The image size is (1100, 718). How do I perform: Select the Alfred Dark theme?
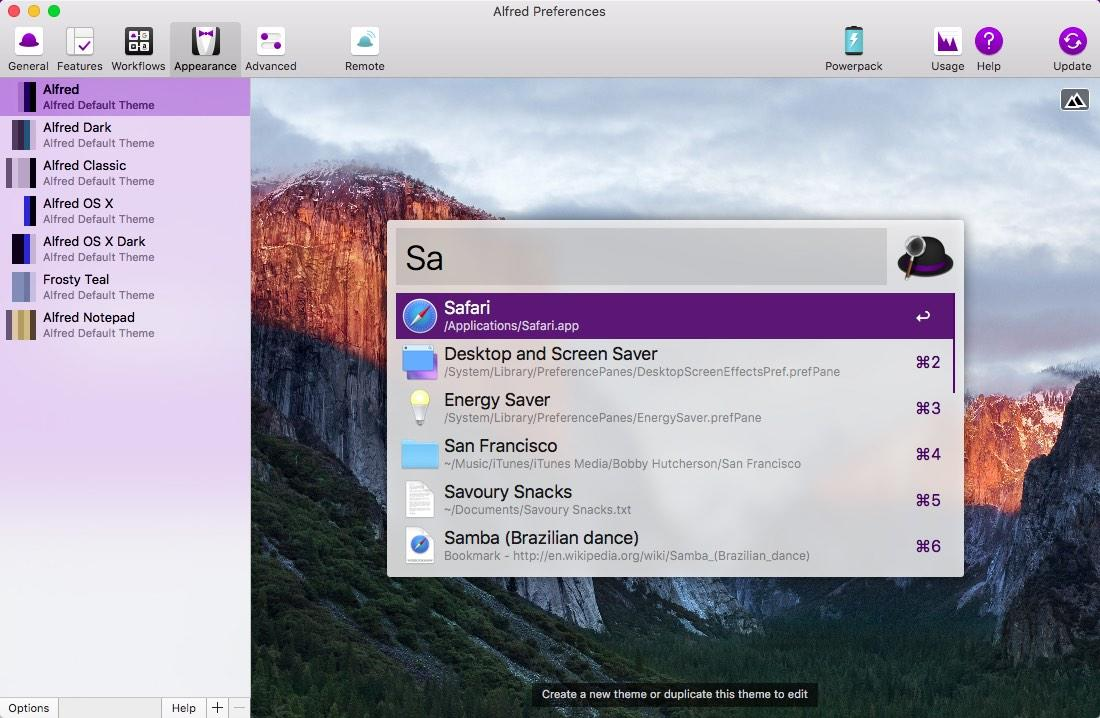click(125, 135)
